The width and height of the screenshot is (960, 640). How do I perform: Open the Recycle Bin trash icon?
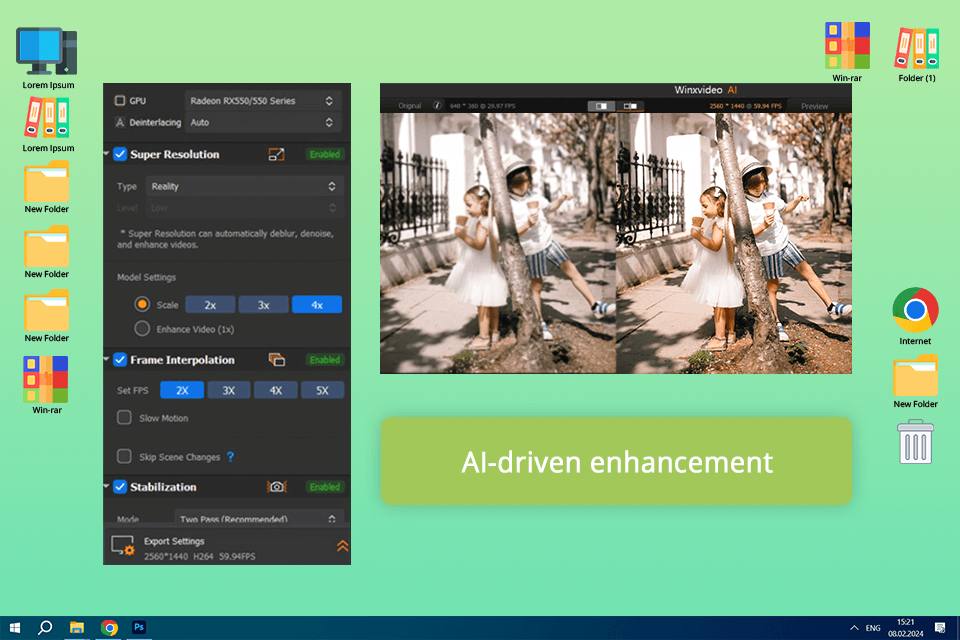pos(915,442)
